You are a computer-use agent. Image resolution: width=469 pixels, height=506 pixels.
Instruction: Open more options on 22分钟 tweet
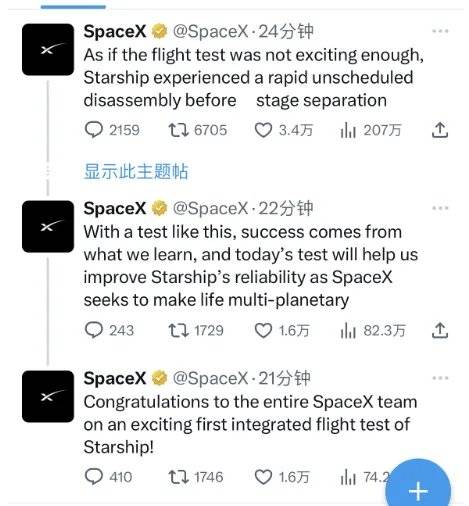pos(440,208)
